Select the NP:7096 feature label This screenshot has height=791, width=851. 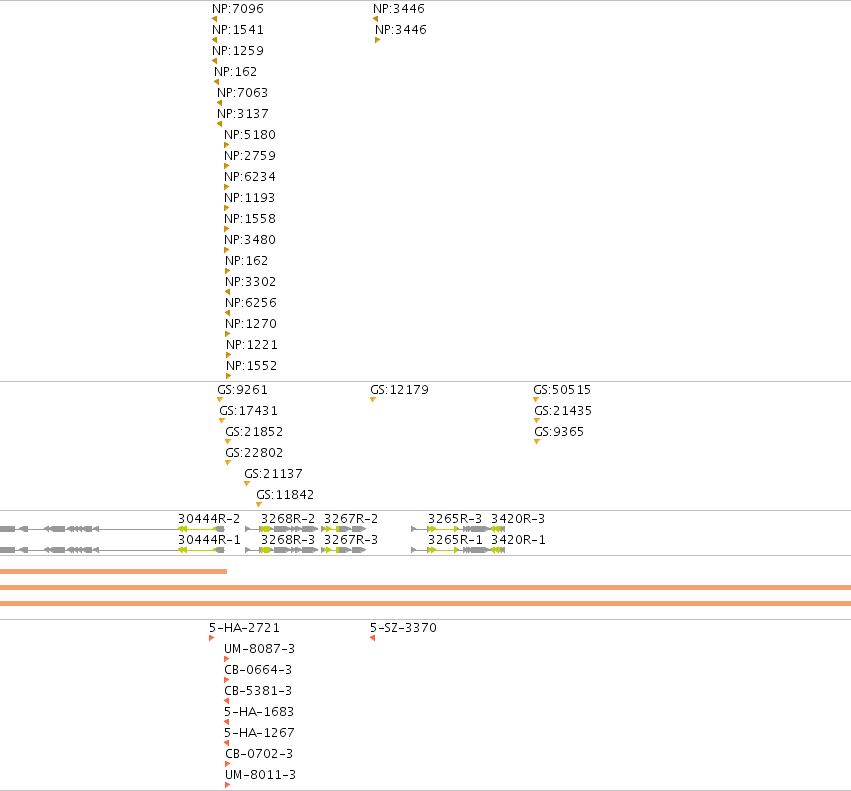(238, 9)
